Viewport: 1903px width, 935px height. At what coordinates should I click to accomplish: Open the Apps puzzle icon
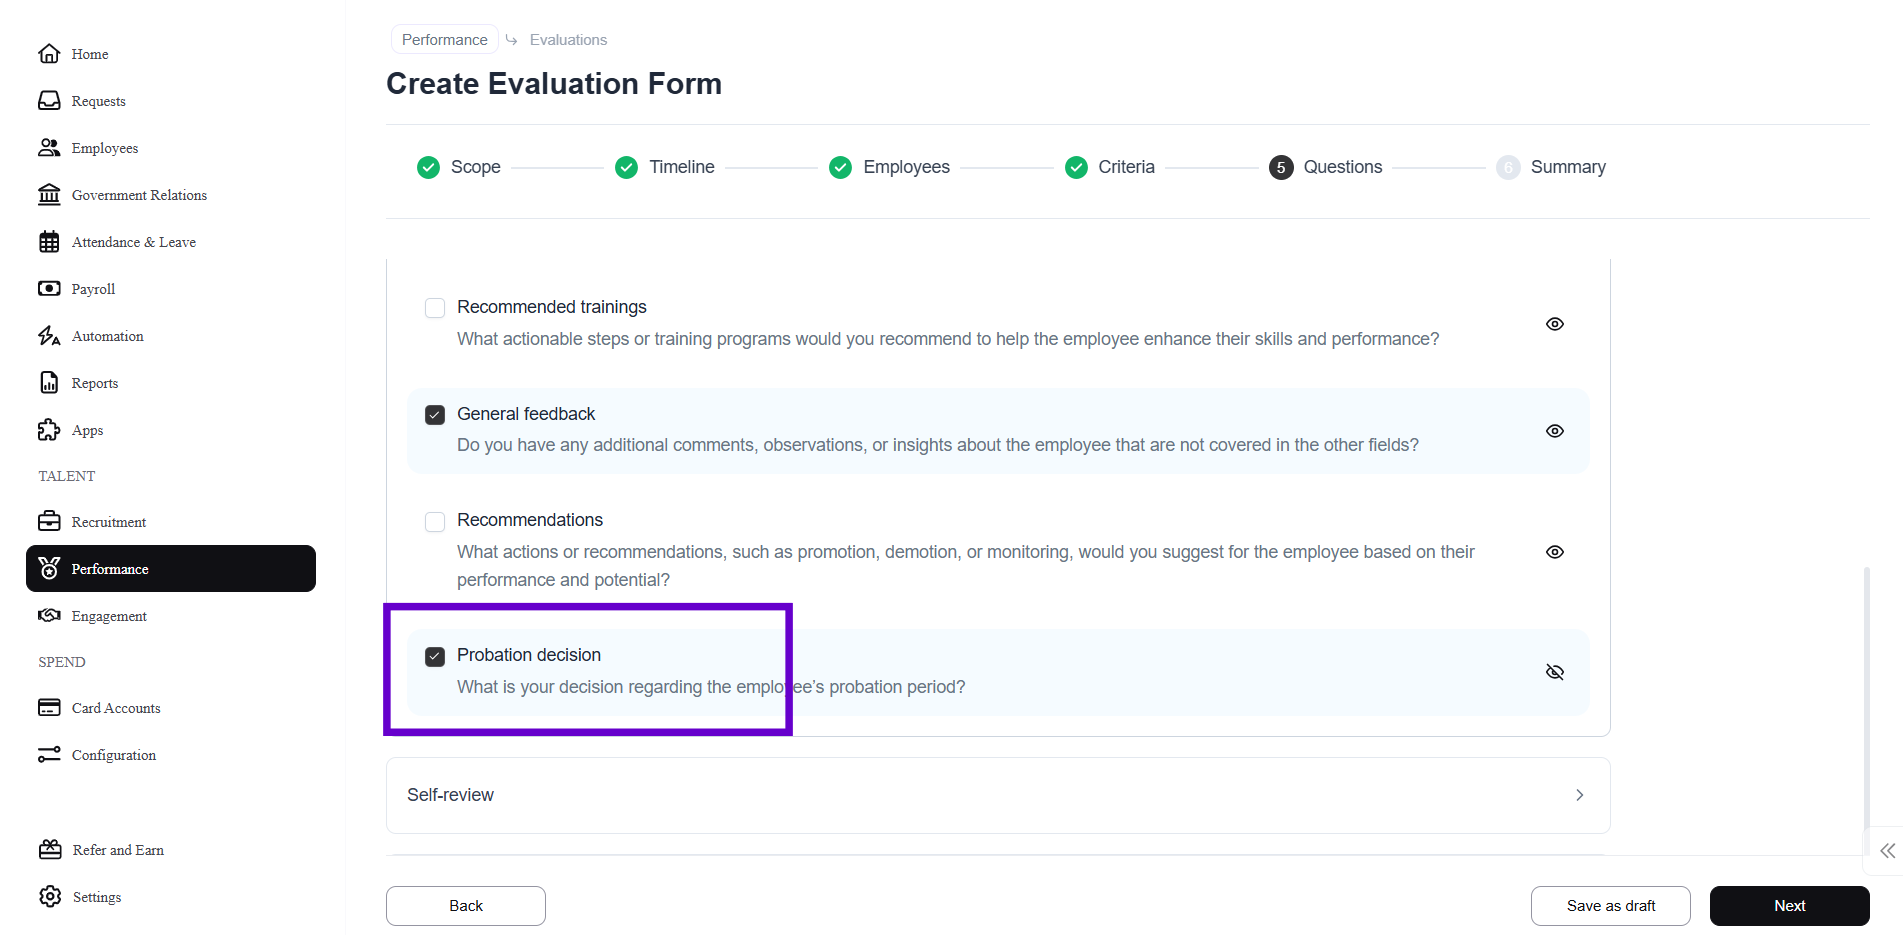[49, 430]
